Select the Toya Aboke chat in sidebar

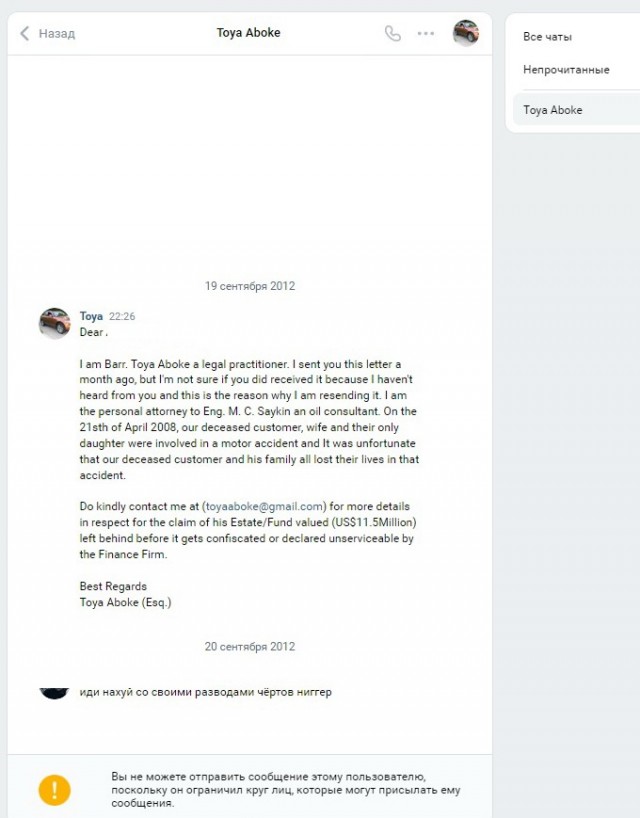576,110
